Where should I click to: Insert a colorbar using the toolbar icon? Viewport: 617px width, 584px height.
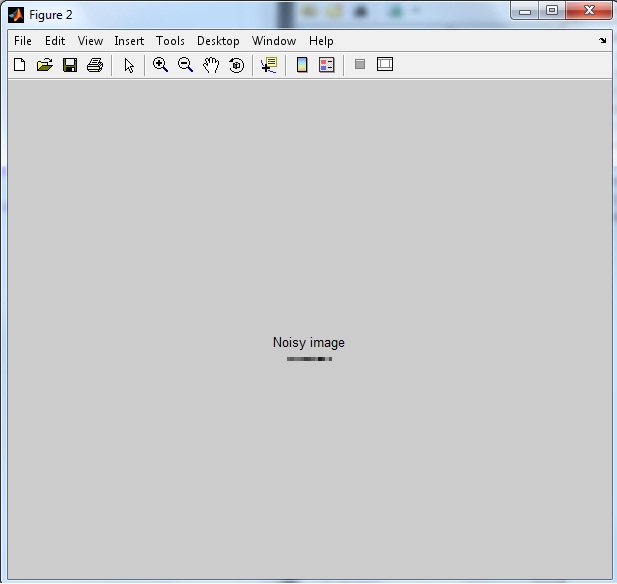(302, 65)
